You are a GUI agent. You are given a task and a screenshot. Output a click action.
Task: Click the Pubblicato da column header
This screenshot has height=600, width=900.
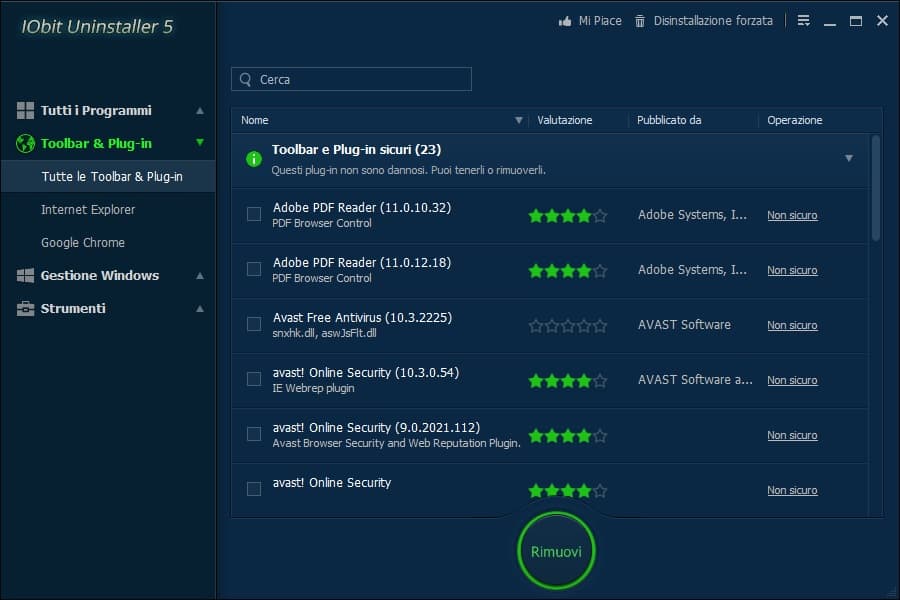tap(669, 120)
